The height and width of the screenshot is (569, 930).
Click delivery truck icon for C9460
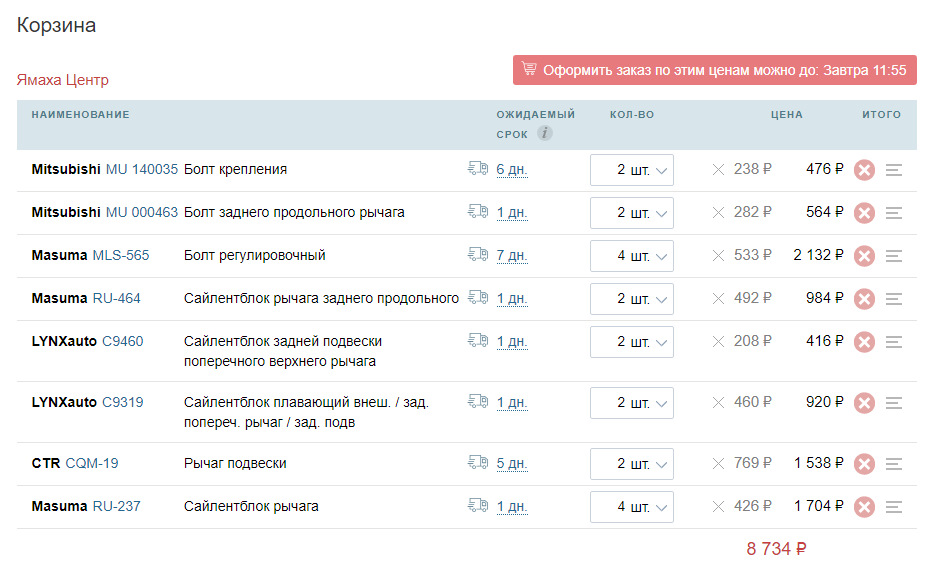tap(477, 341)
